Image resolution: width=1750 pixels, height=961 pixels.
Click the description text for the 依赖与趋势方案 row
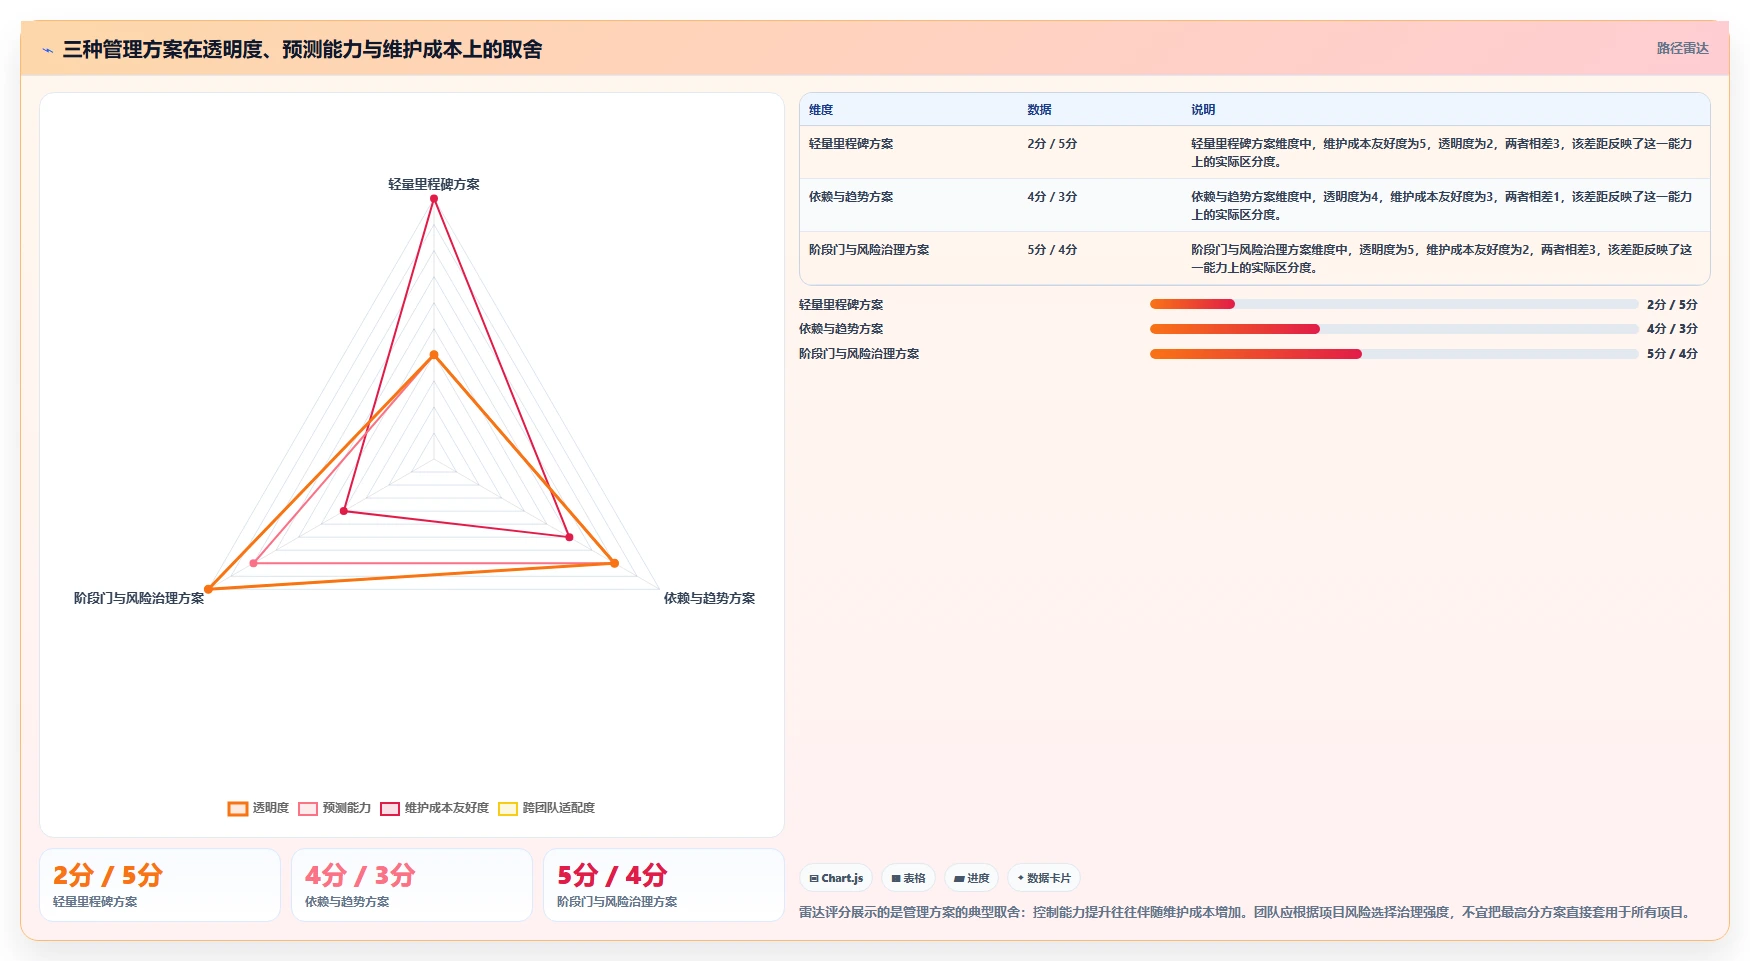pyautogui.click(x=1441, y=206)
